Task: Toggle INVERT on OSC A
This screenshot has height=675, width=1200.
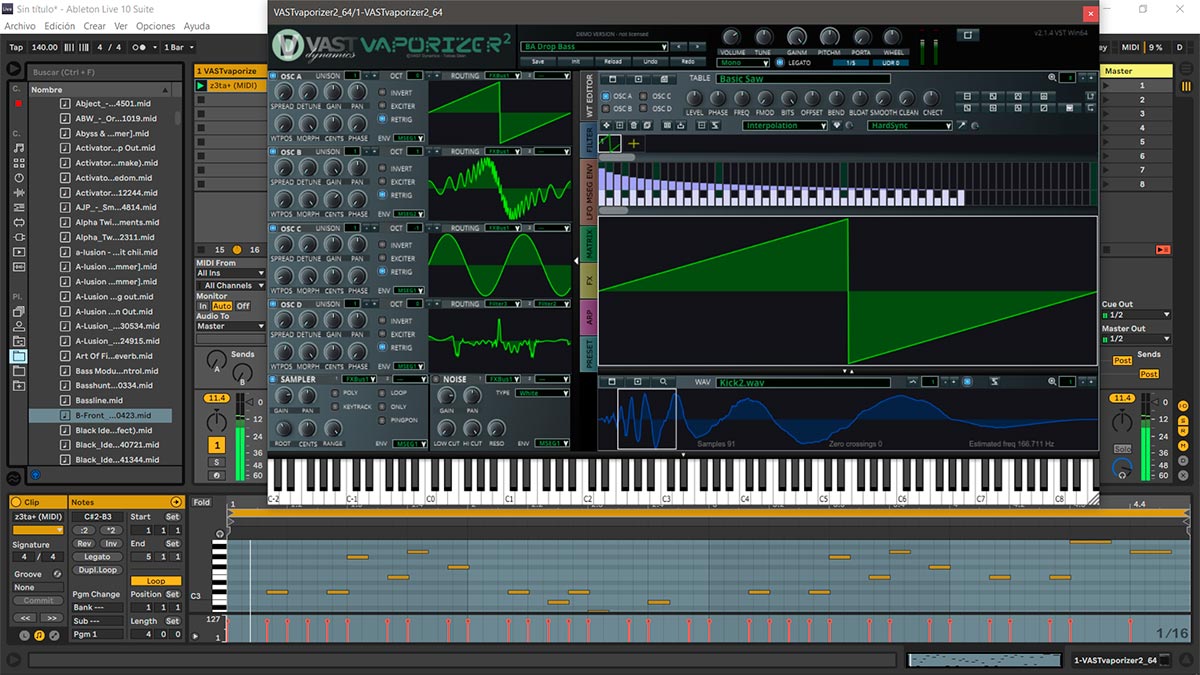Action: pos(382,93)
